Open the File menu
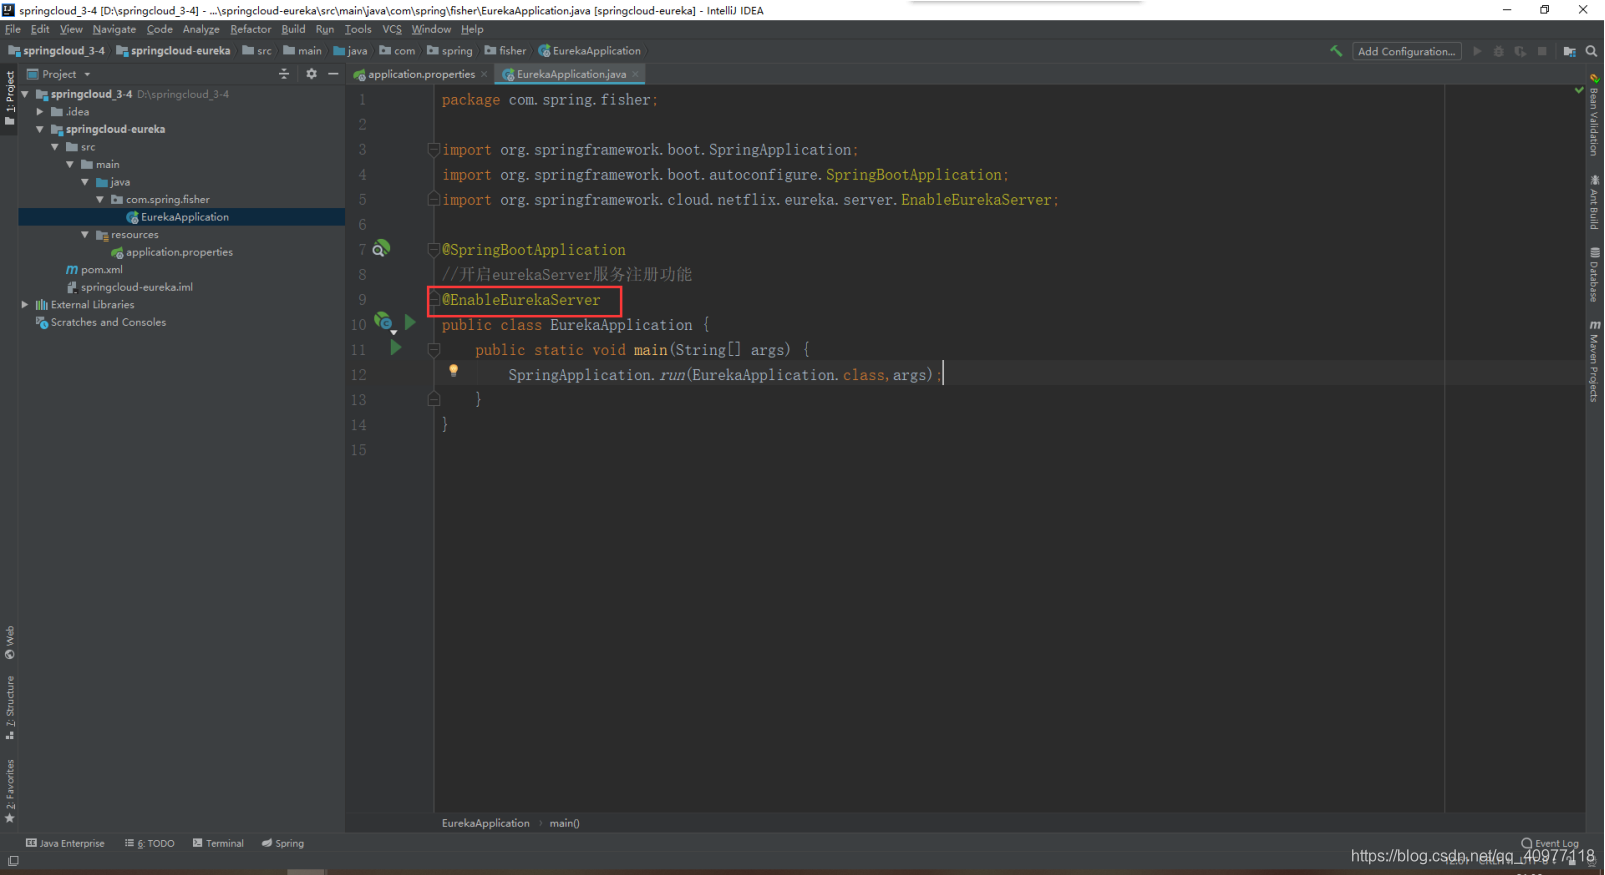Screen dimensions: 1605x875 (13, 29)
